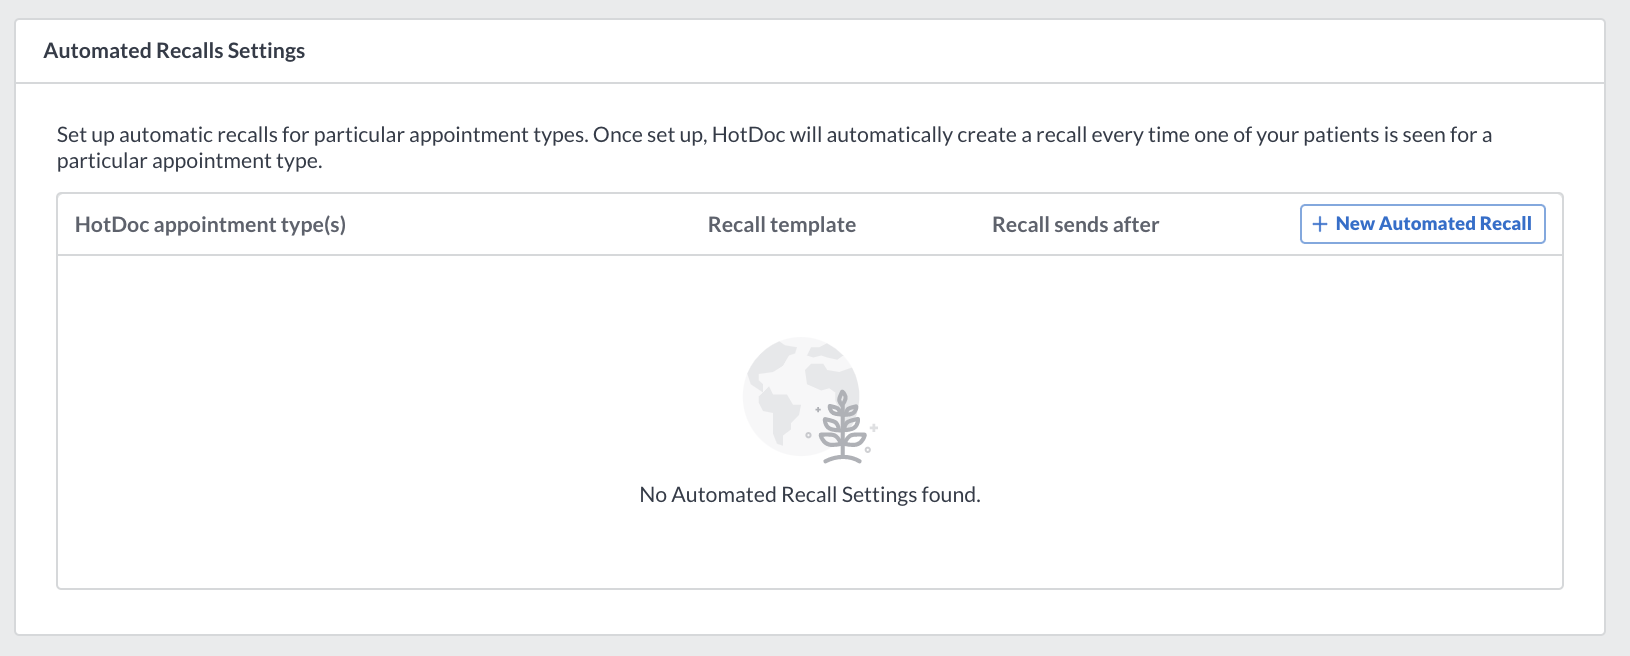This screenshot has height=656, width=1630.
Task: Click the plus sparkle right of plant
Action: coord(873,428)
